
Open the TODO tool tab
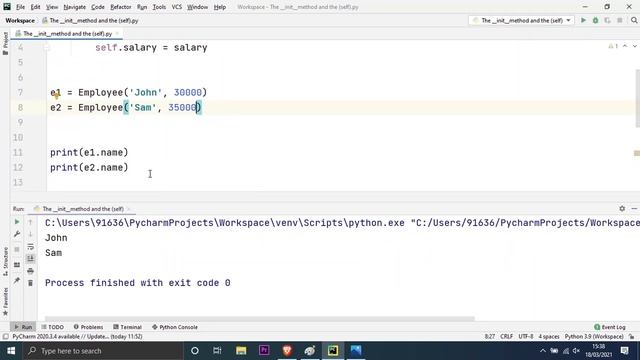tap(53, 327)
